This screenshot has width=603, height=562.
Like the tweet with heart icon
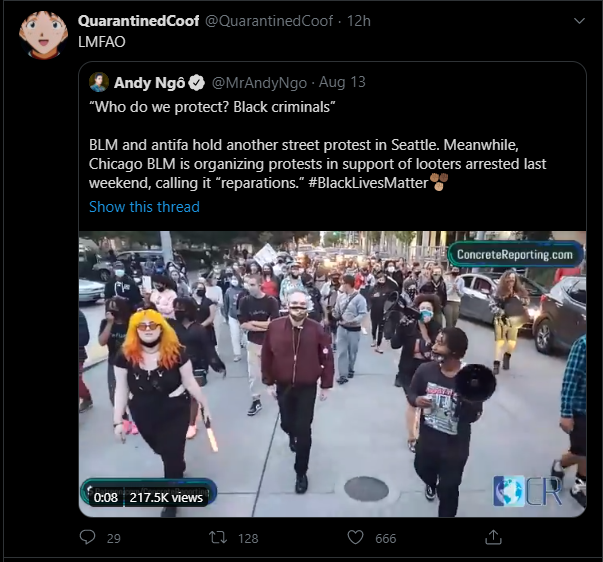pos(355,537)
